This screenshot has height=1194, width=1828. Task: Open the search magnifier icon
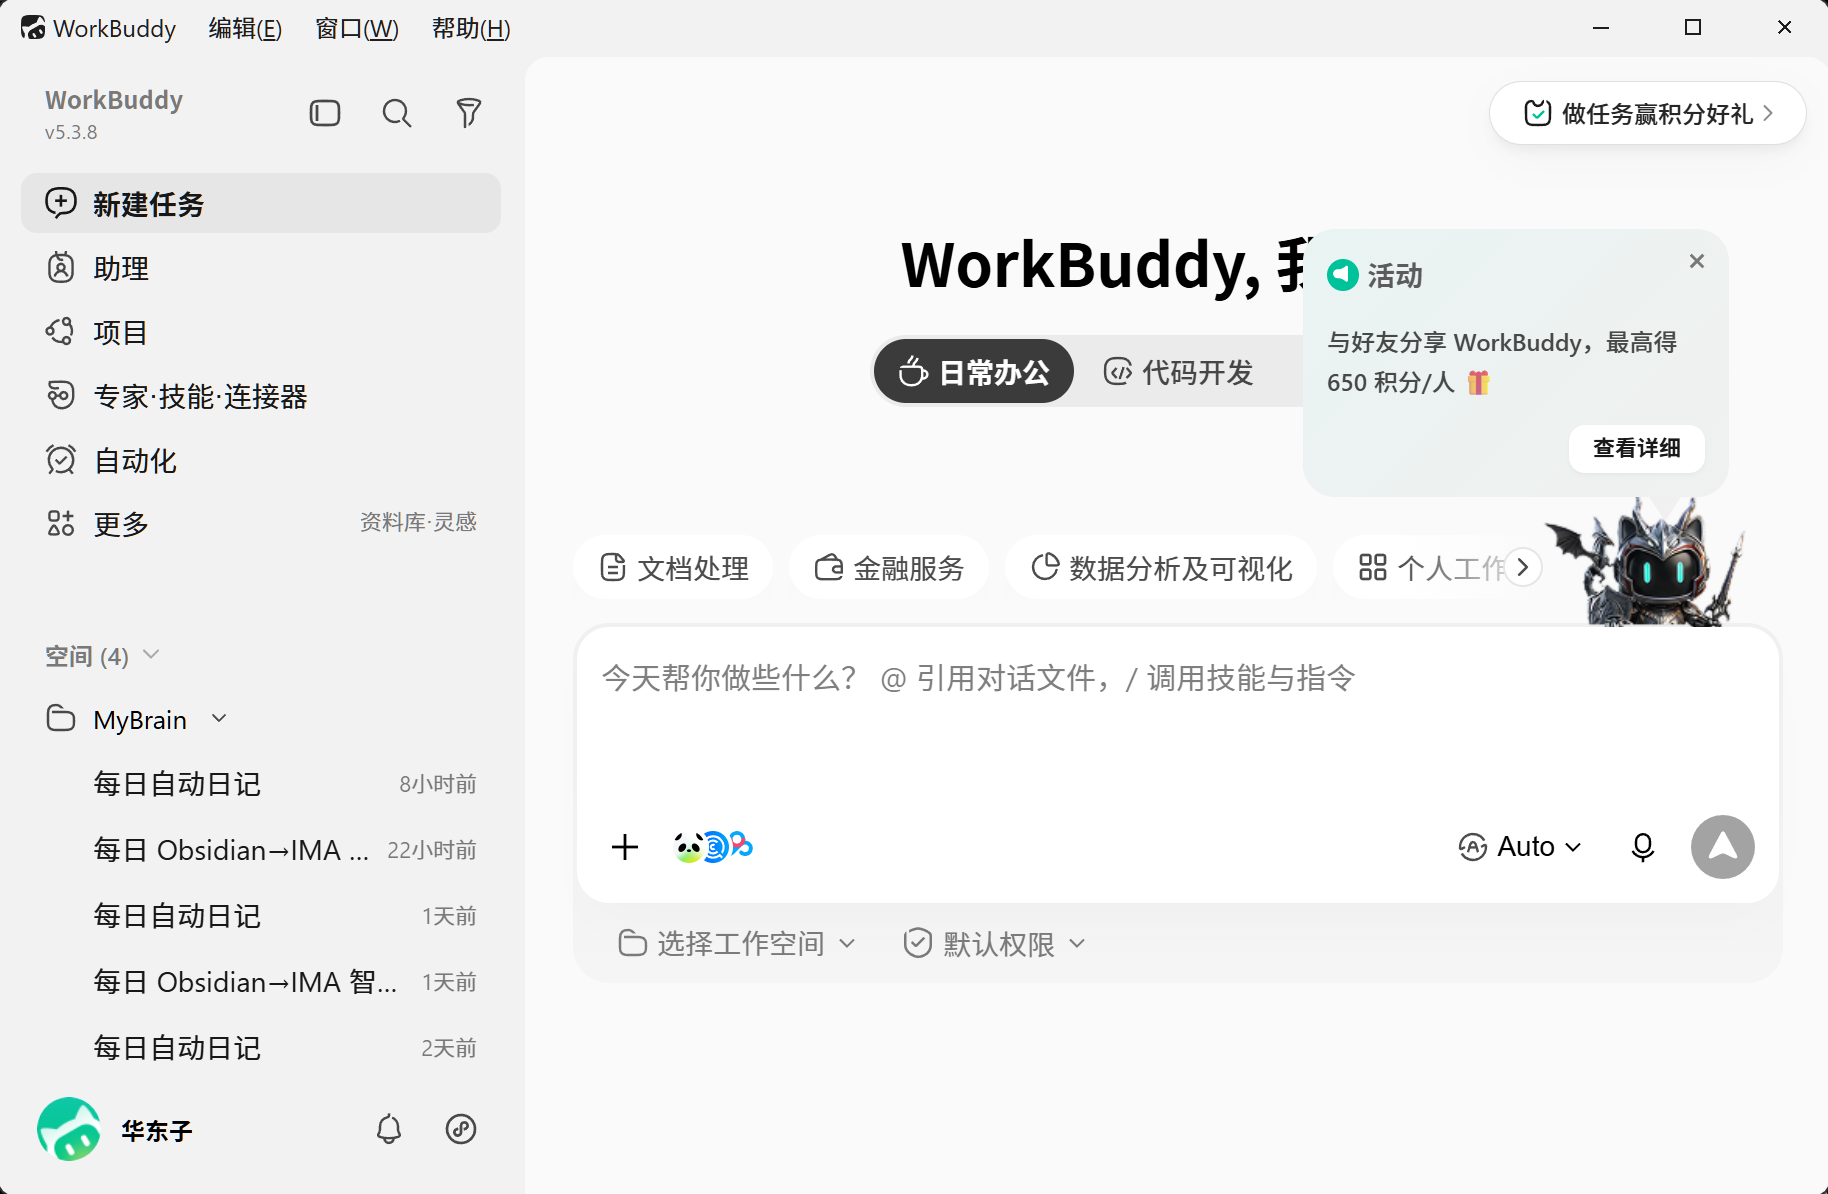(397, 113)
